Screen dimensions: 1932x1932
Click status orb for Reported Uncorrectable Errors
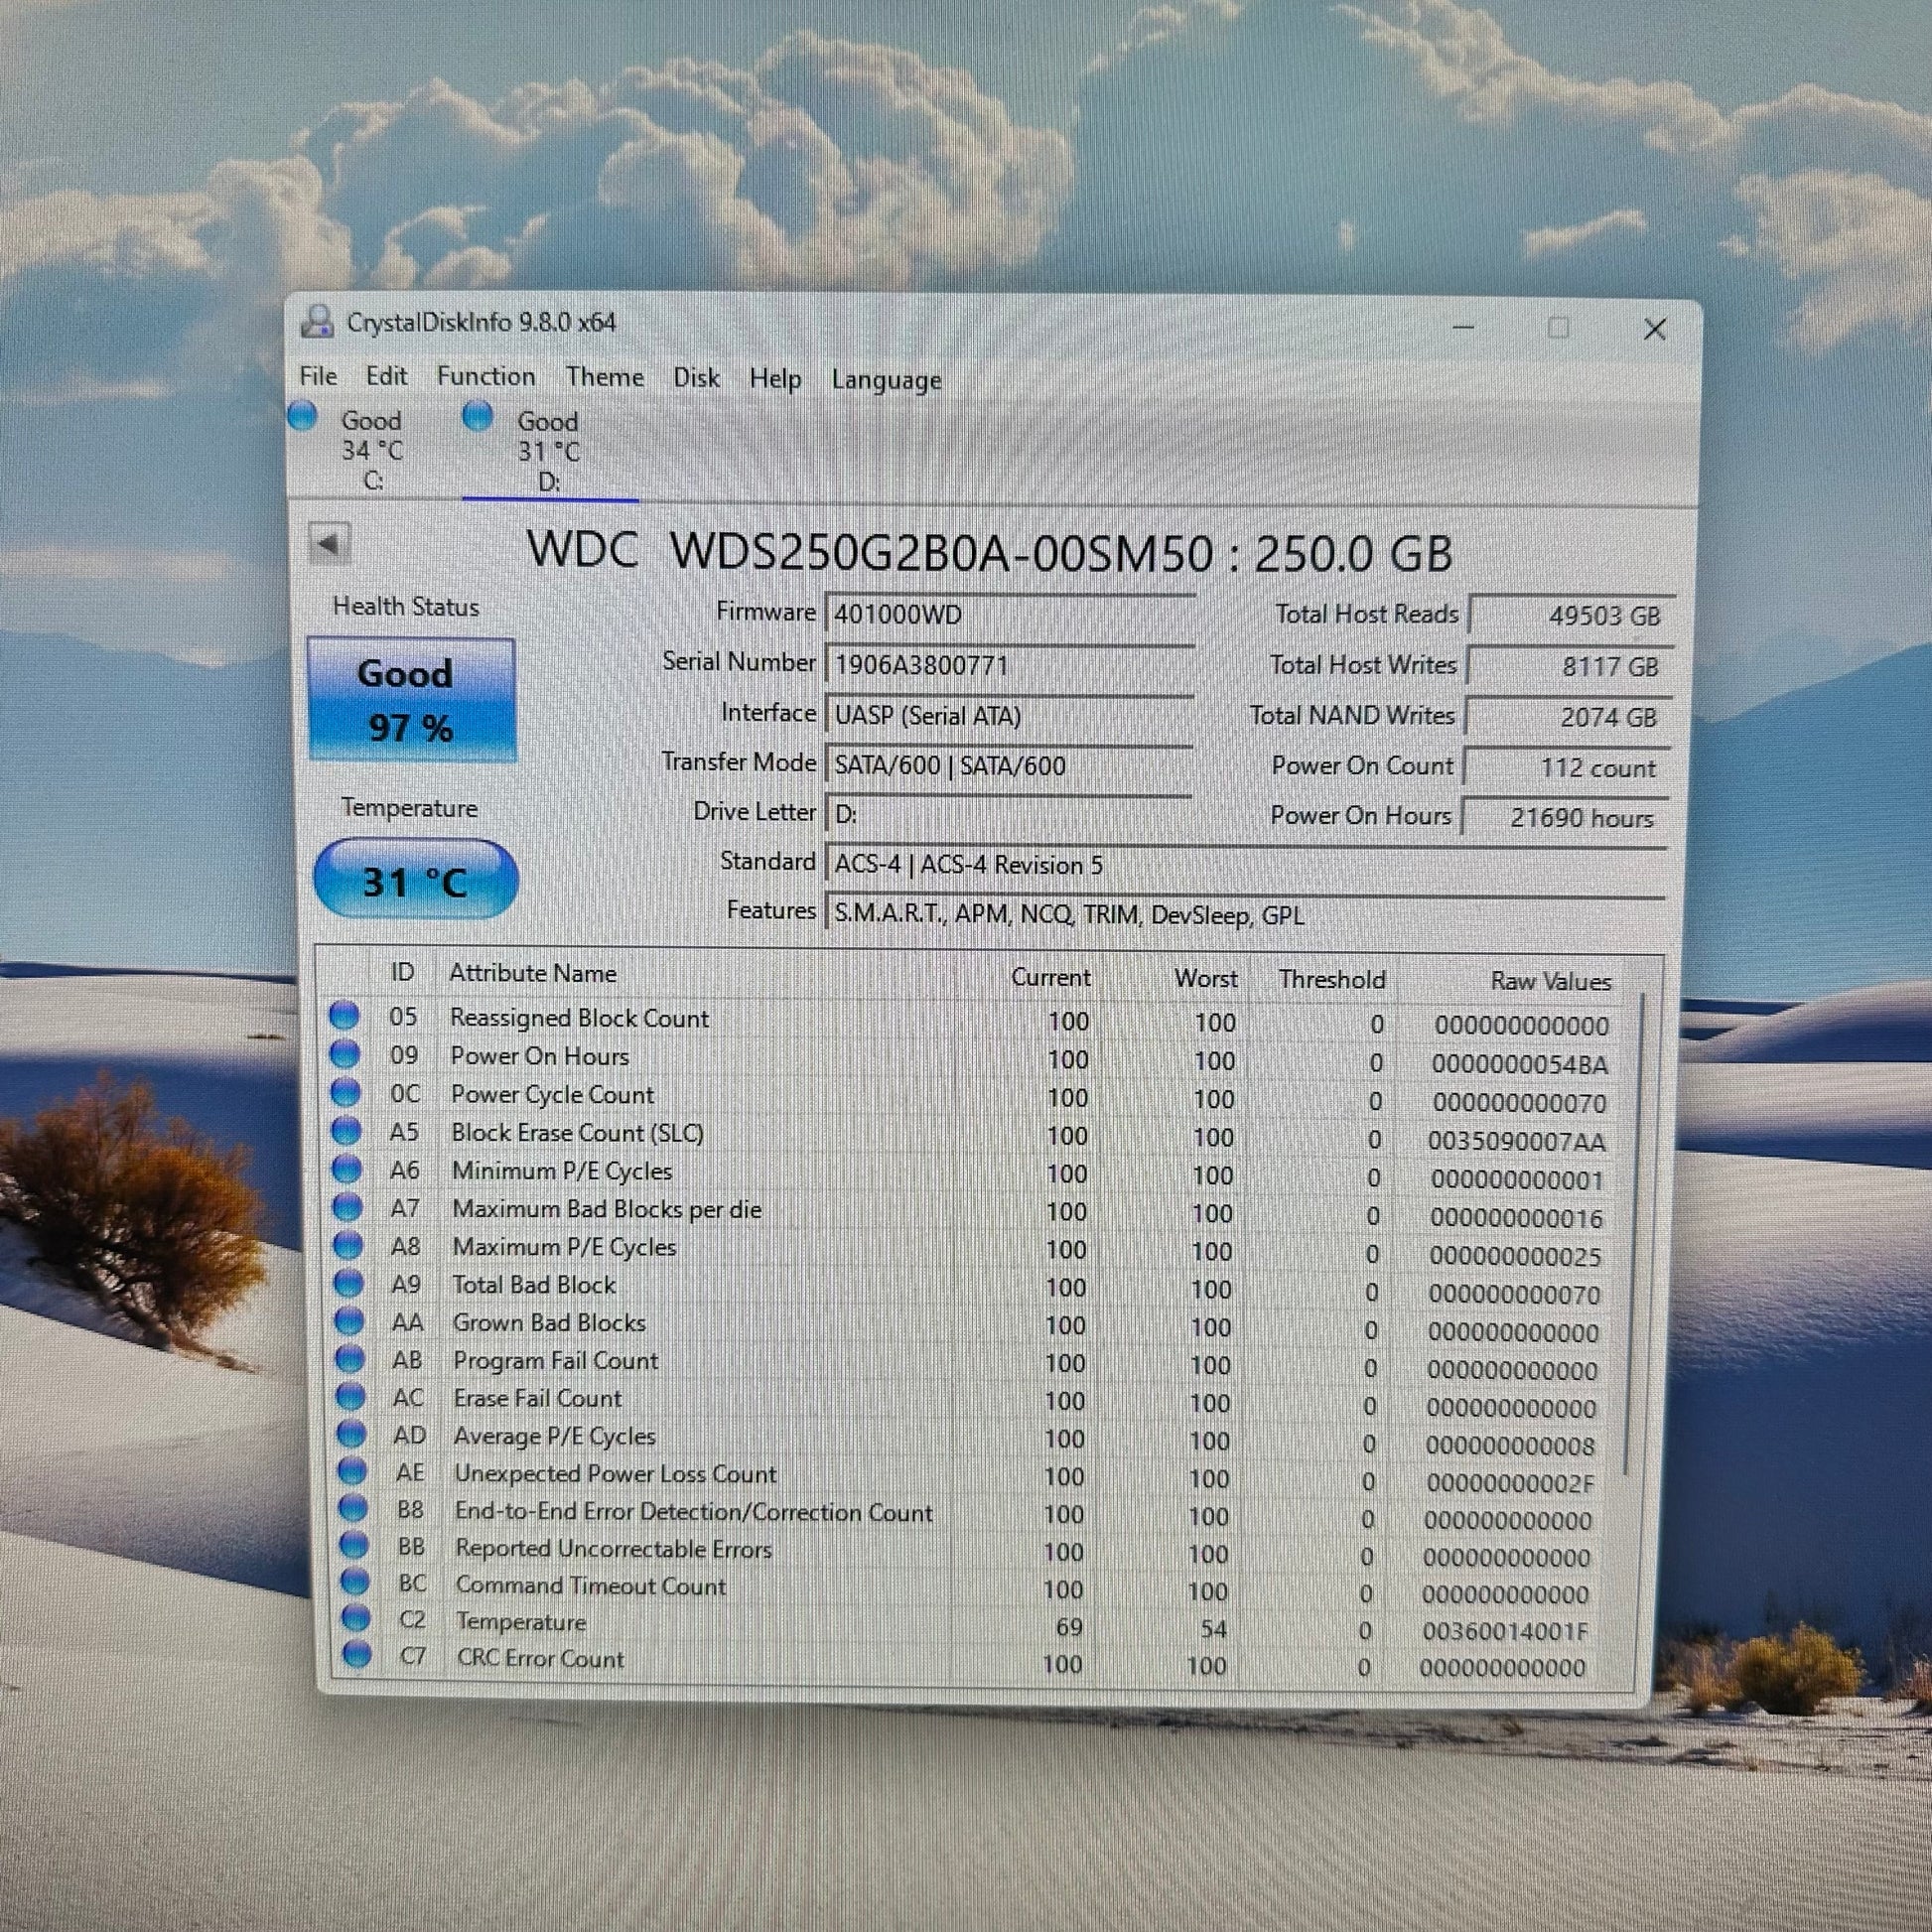click(353, 1545)
